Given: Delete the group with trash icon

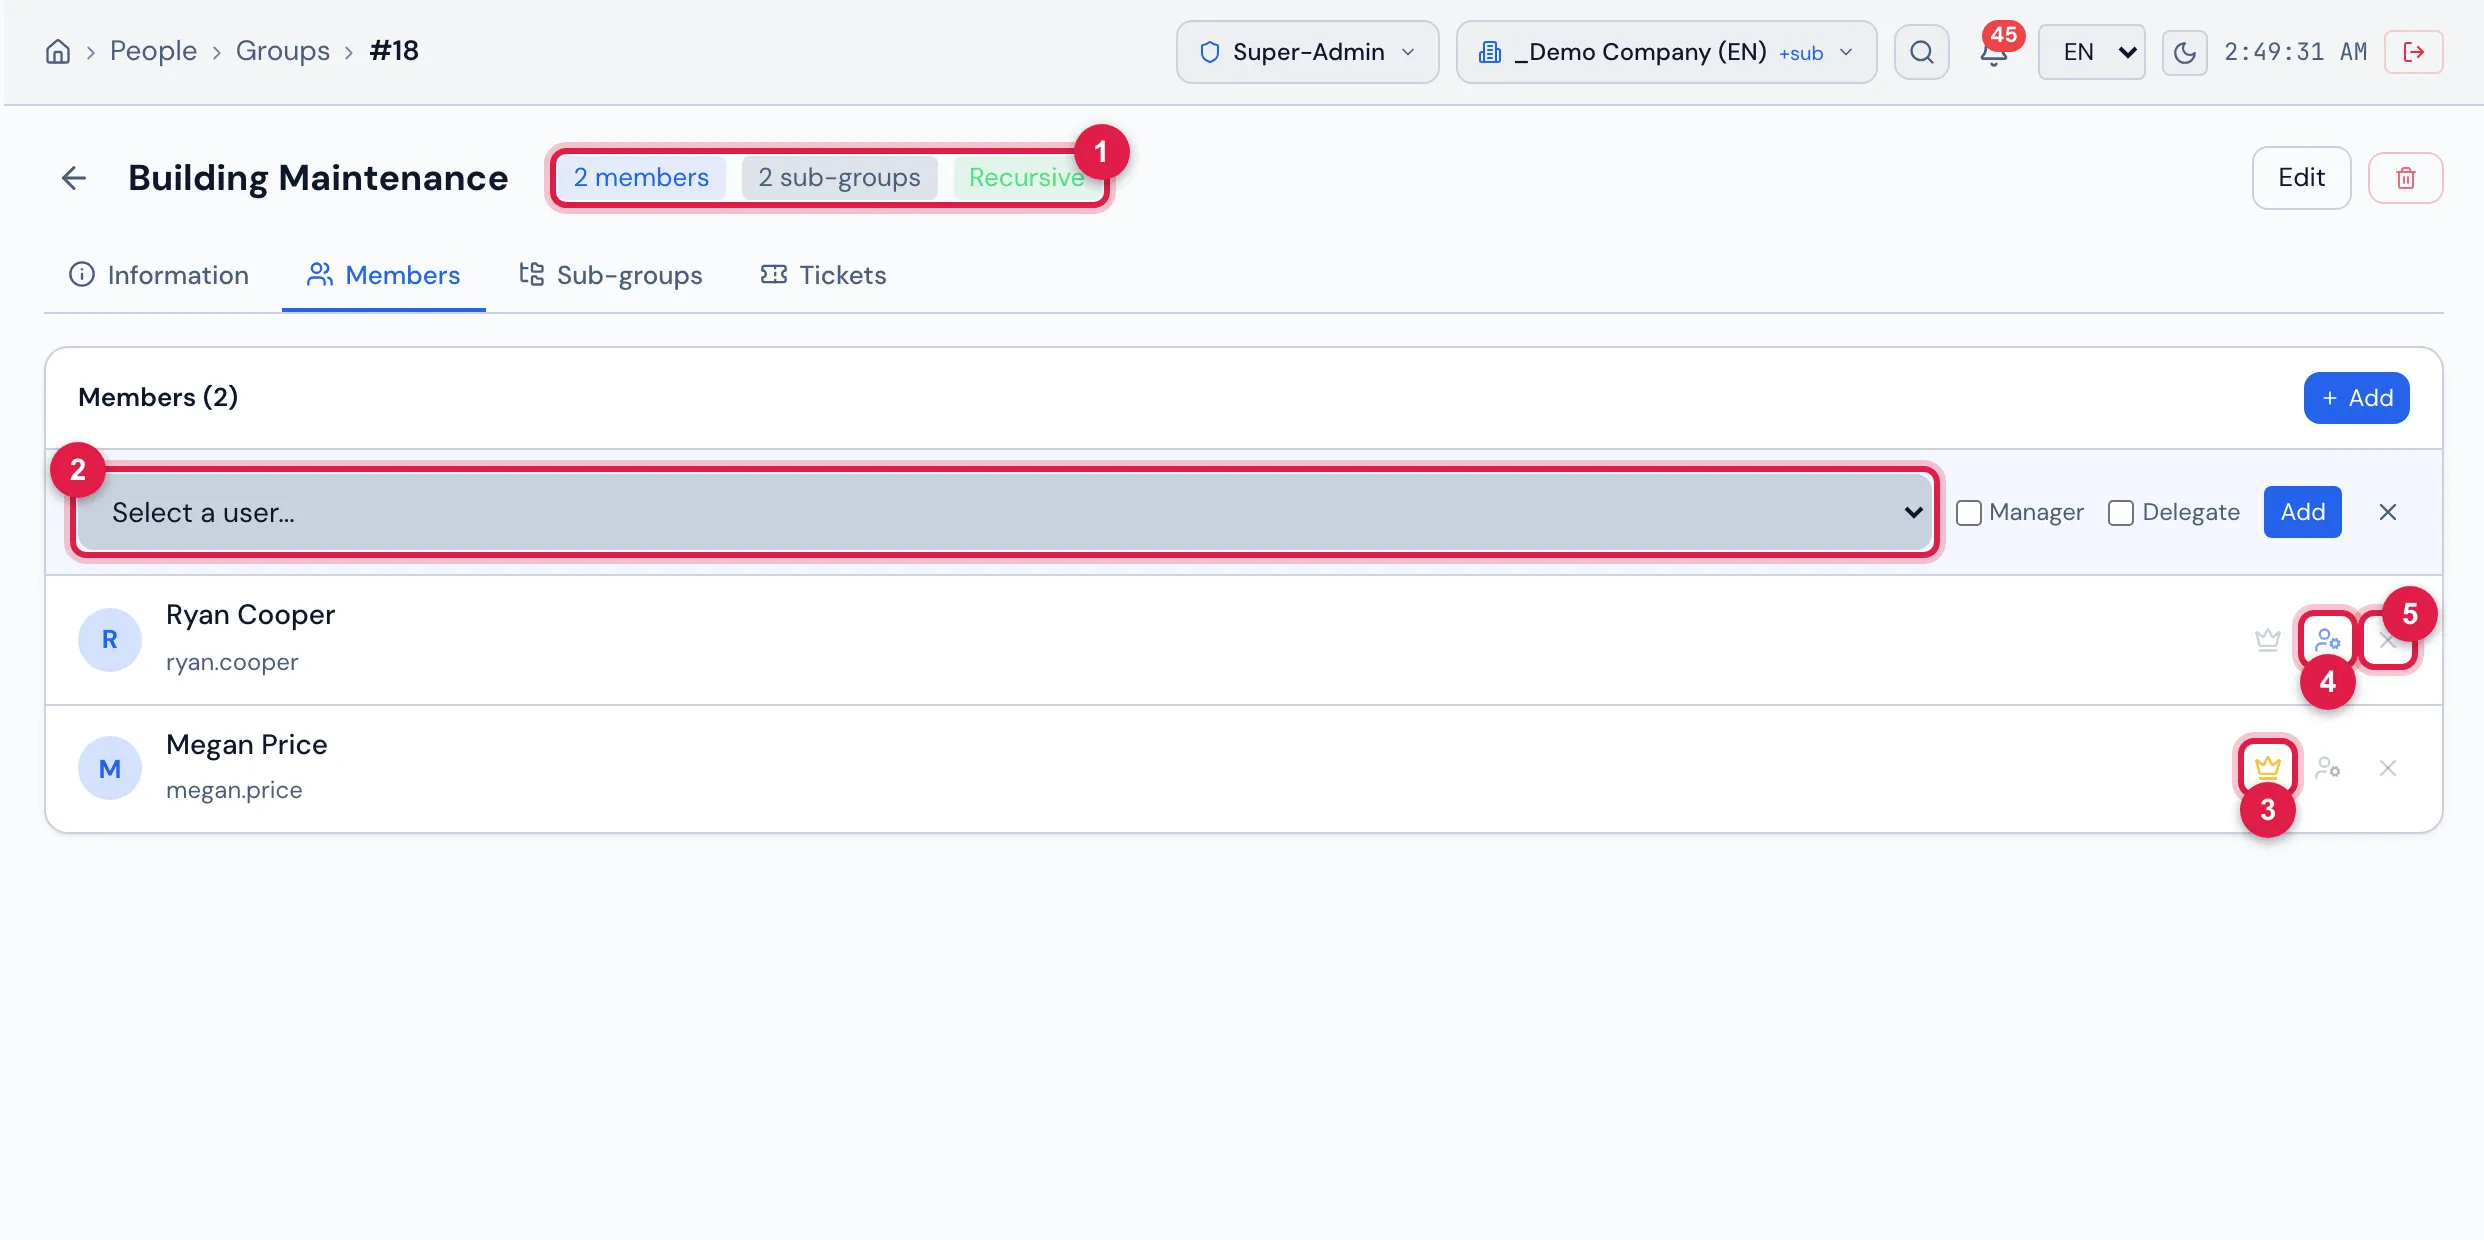Looking at the screenshot, I should click(2405, 178).
